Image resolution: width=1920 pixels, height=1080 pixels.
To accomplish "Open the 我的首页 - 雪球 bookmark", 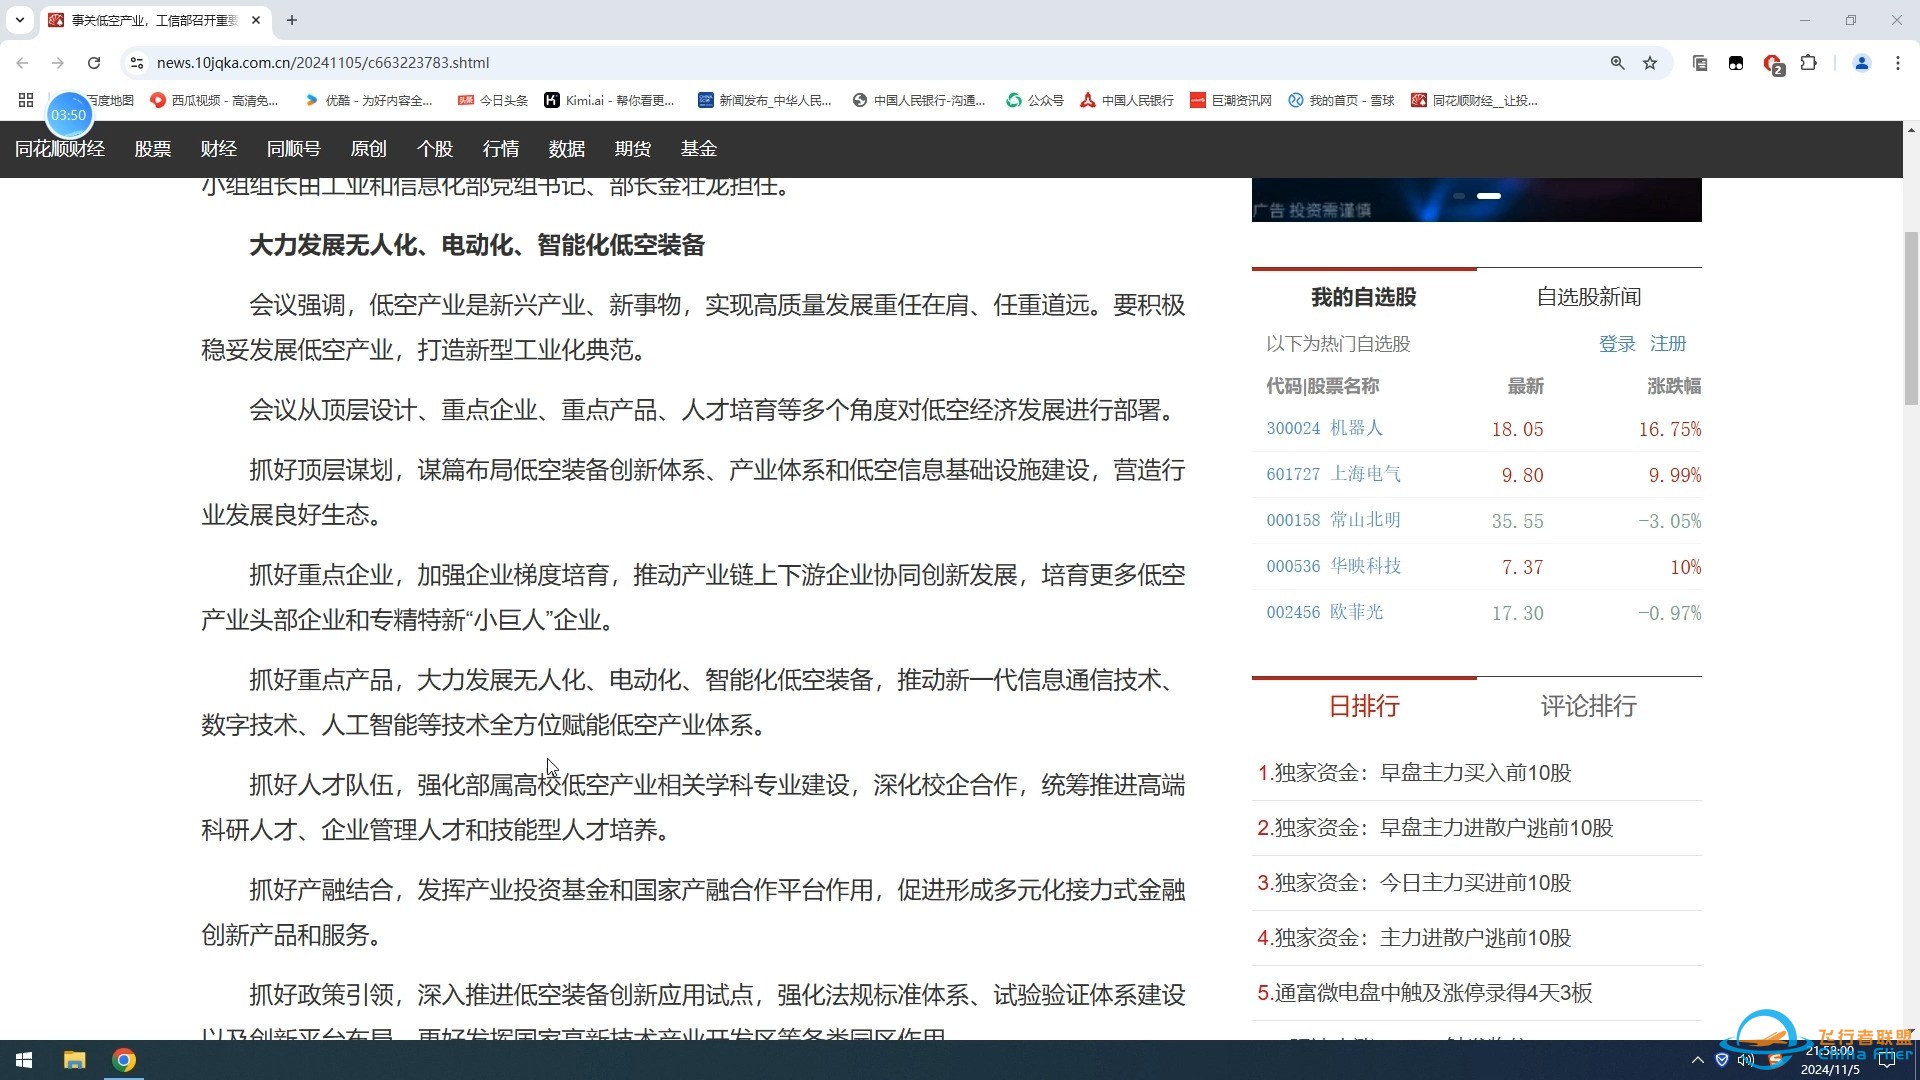I will 1341,100.
